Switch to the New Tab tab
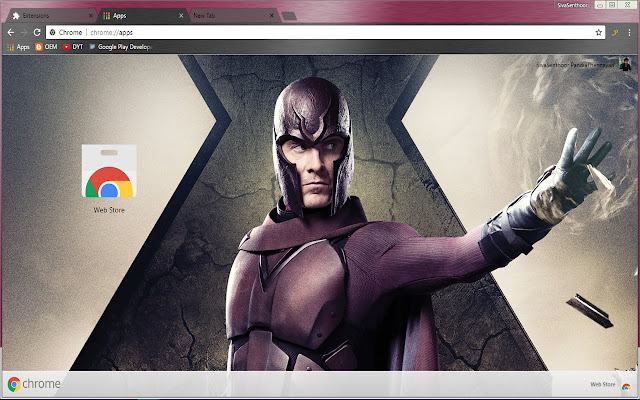640x400 pixels. [231, 16]
